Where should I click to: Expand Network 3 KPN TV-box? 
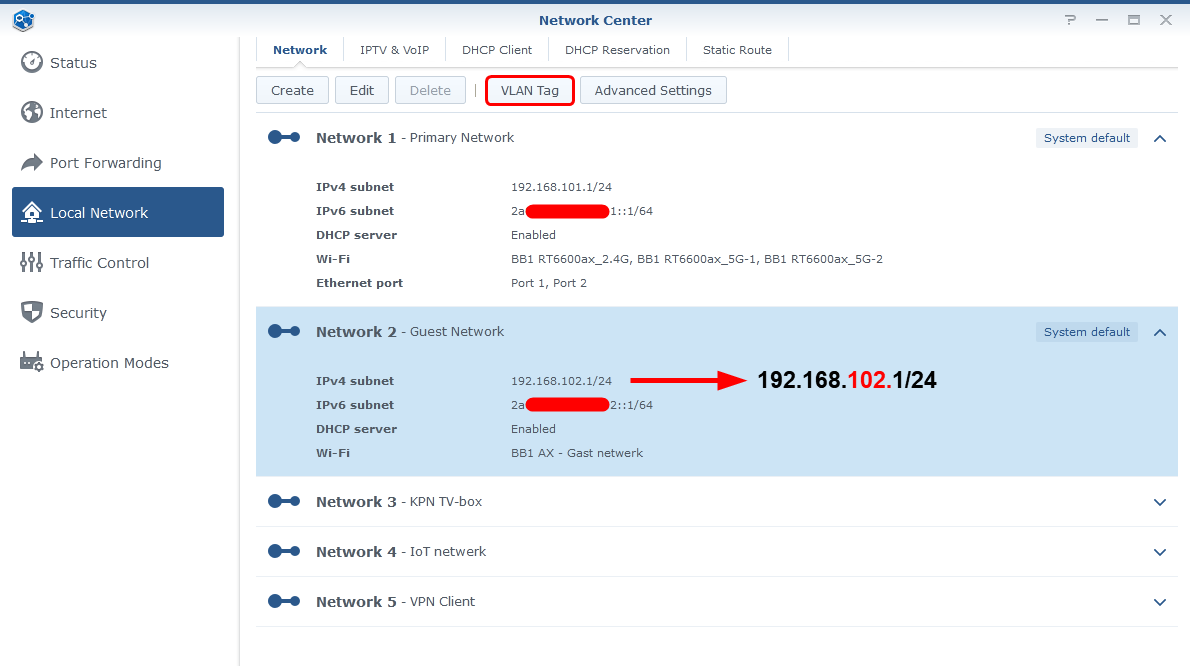click(1160, 502)
